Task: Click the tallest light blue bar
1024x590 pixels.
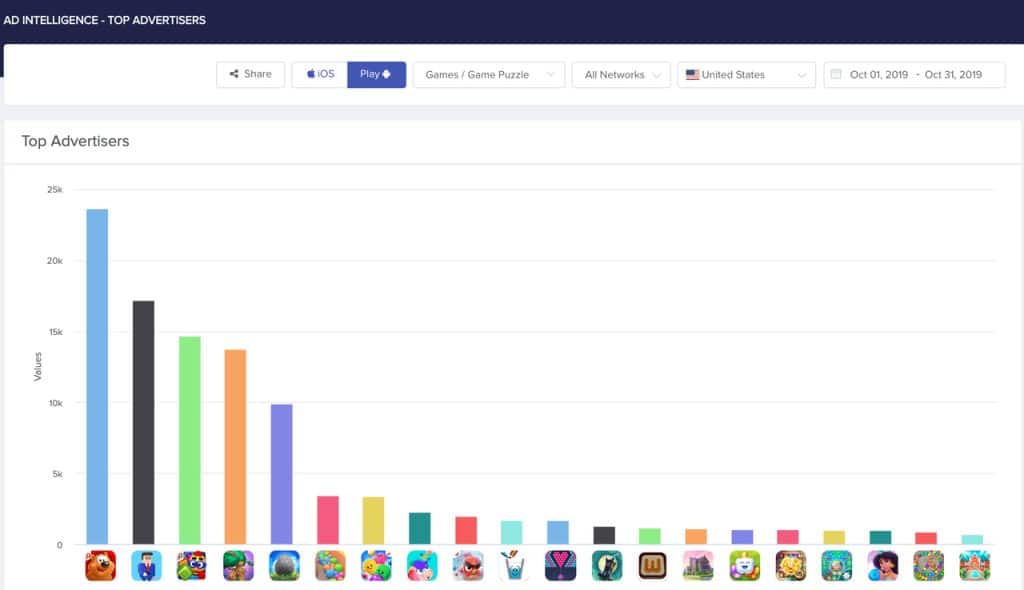Action: pyautogui.click(x=97, y=376)
